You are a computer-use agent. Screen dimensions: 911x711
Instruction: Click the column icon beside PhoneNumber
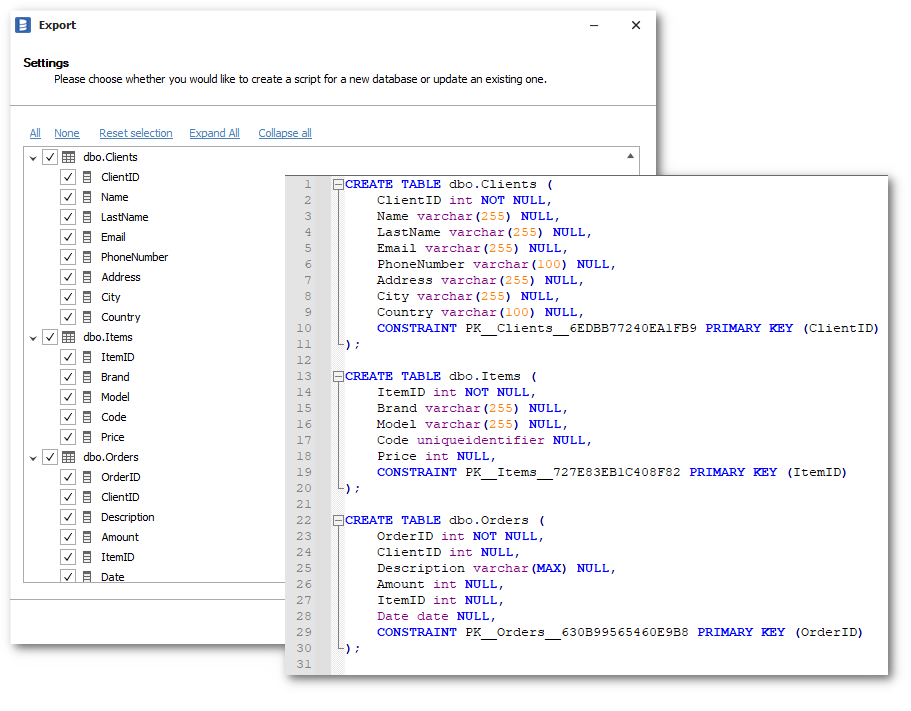point(87,257)
